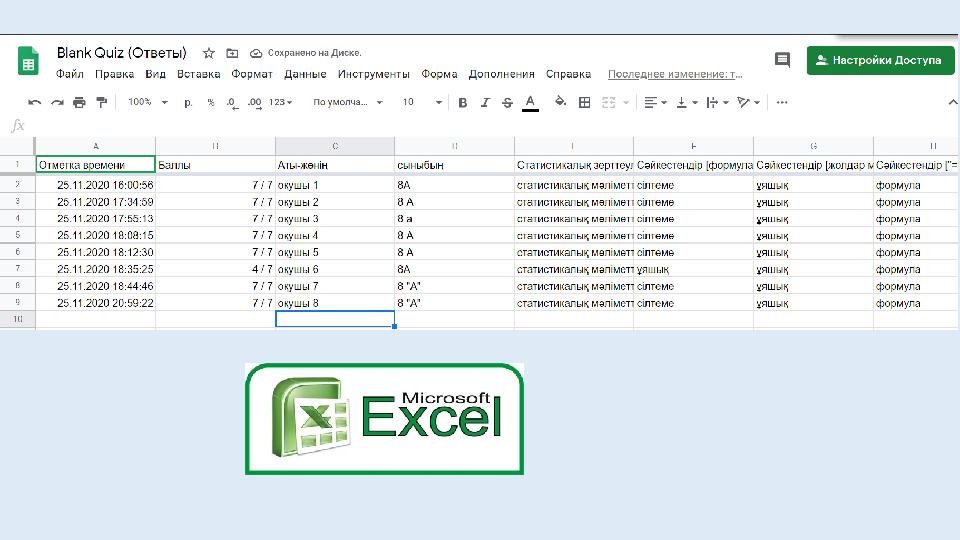The image size is (960, 540).
Task: Open the Вставка menu
Action: [x=198, y=74]
